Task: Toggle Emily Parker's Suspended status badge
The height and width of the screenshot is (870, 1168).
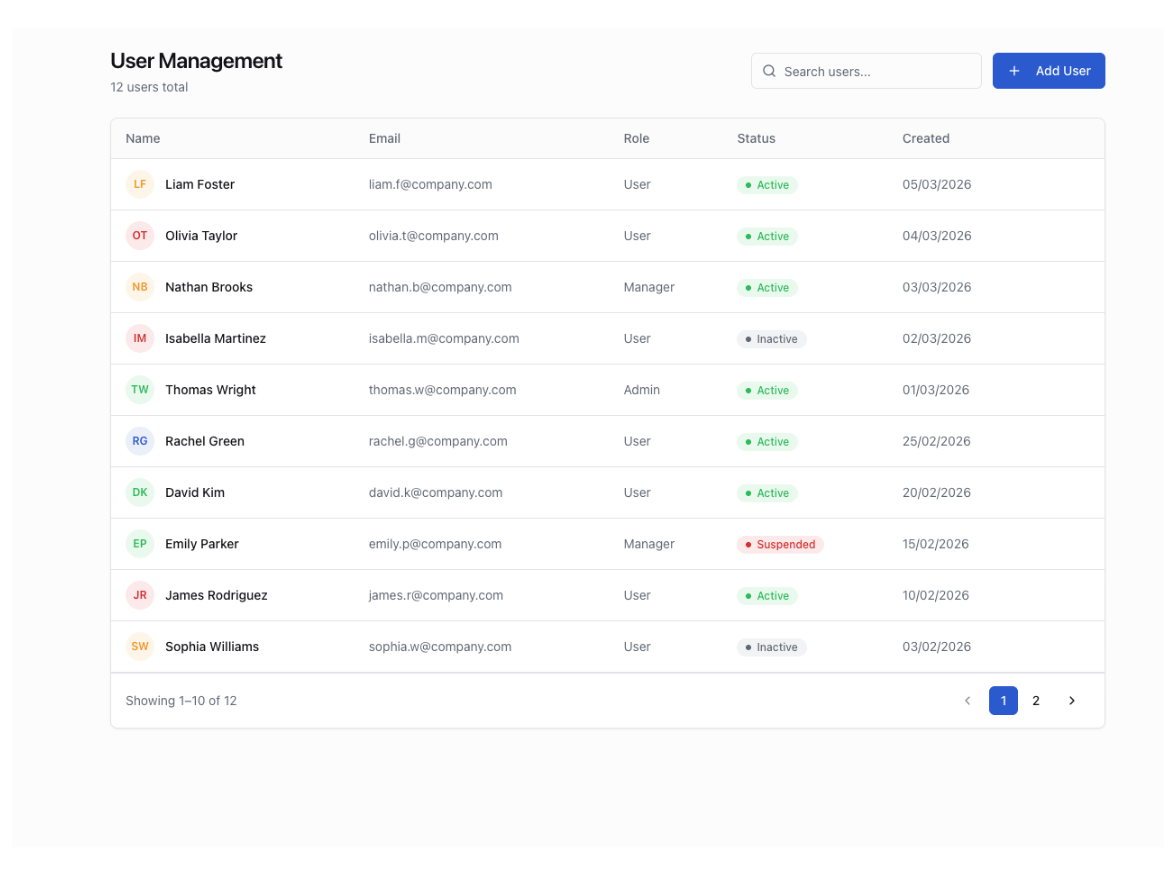Action: coord(780,544)
